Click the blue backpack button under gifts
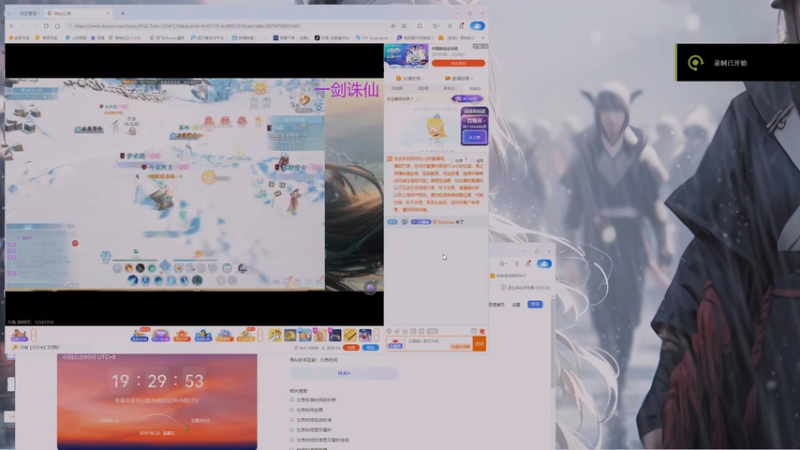Viewport: 800px width, 450px height. 370,347
